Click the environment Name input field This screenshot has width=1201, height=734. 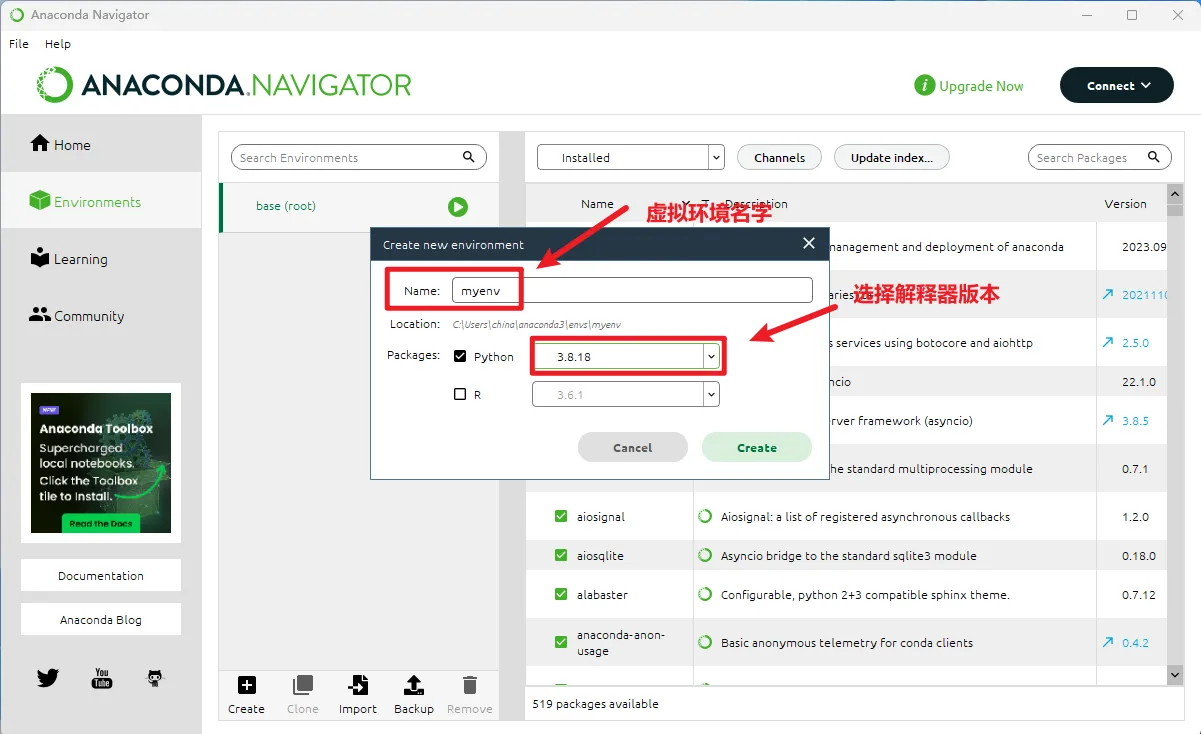pos(632,290)
